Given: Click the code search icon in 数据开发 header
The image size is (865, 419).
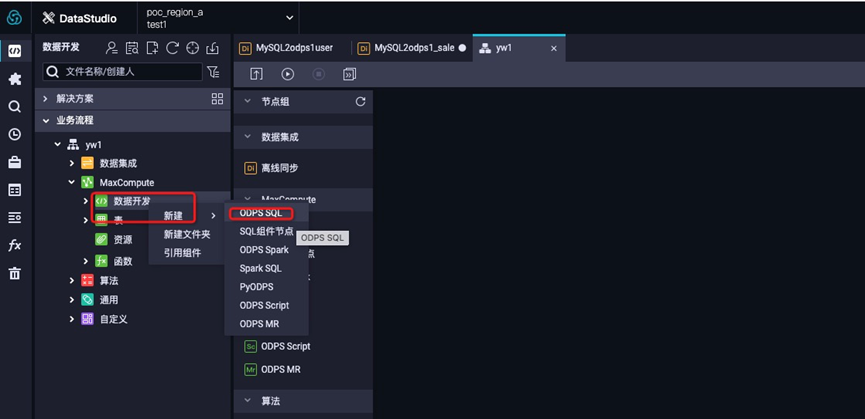Looking at the screenshot, I should click(x=132, y=49).
